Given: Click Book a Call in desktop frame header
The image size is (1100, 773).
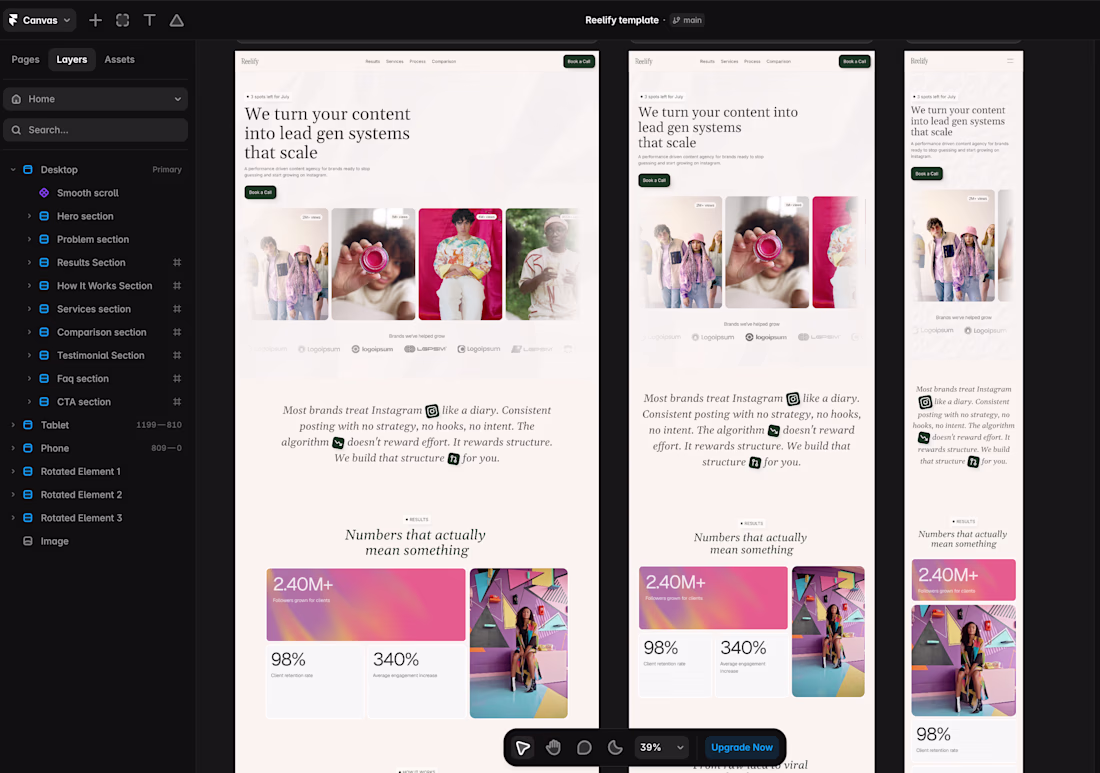Looking at the screenshot, I should [x=579, y=62].
